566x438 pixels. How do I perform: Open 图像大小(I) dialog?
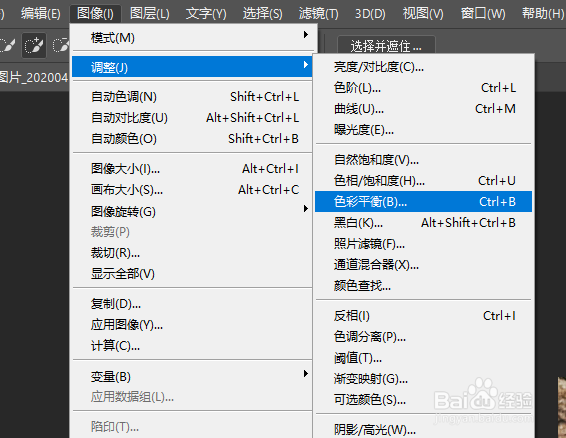click(x=192, y=169)
